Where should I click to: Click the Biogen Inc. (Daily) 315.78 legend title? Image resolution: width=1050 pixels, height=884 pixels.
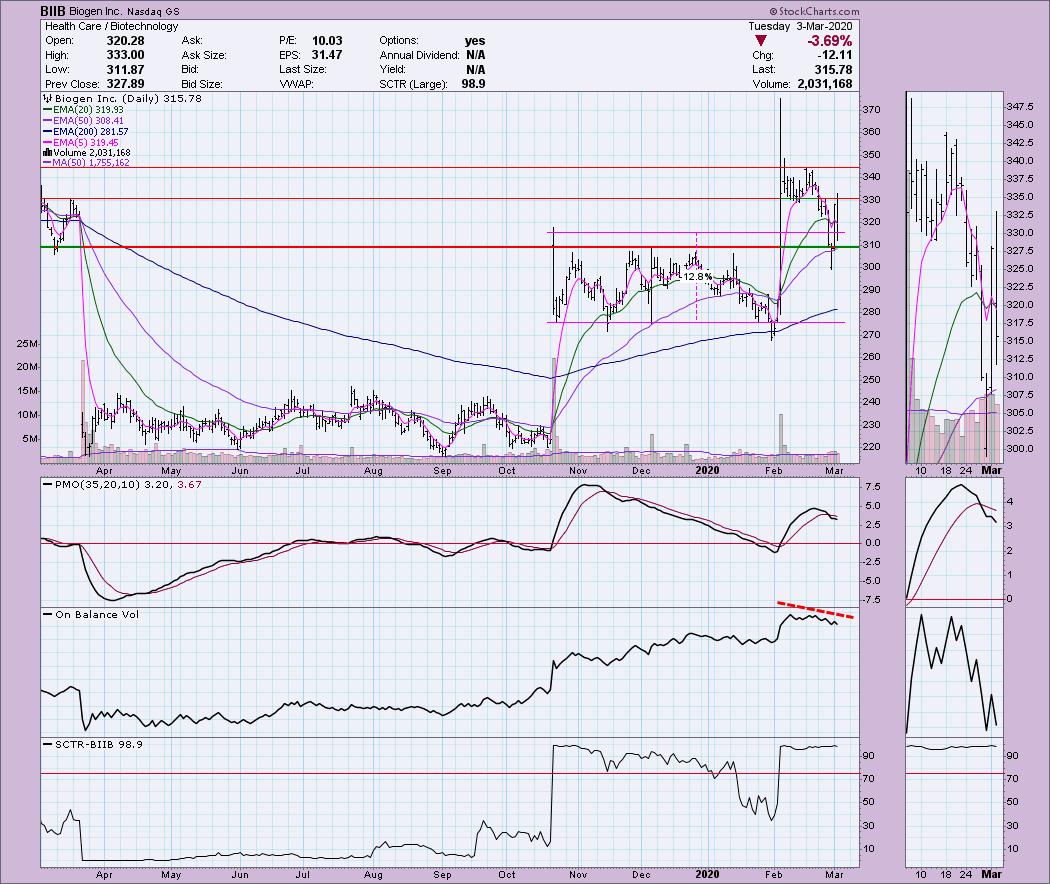tap(128, 98)
